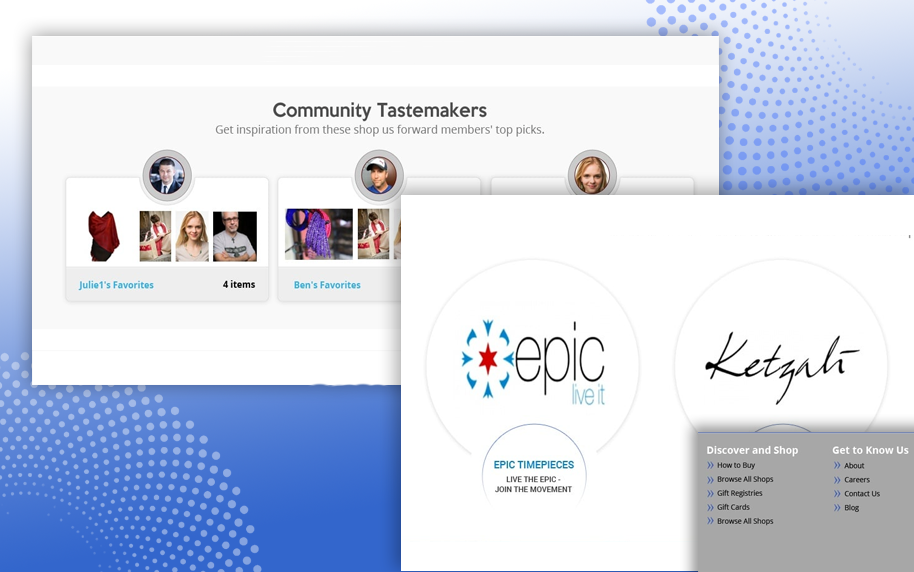Open Julie1's Favorites link
Image resolution: width=914 pixels, height=572 pixels.
pos(117,285)
